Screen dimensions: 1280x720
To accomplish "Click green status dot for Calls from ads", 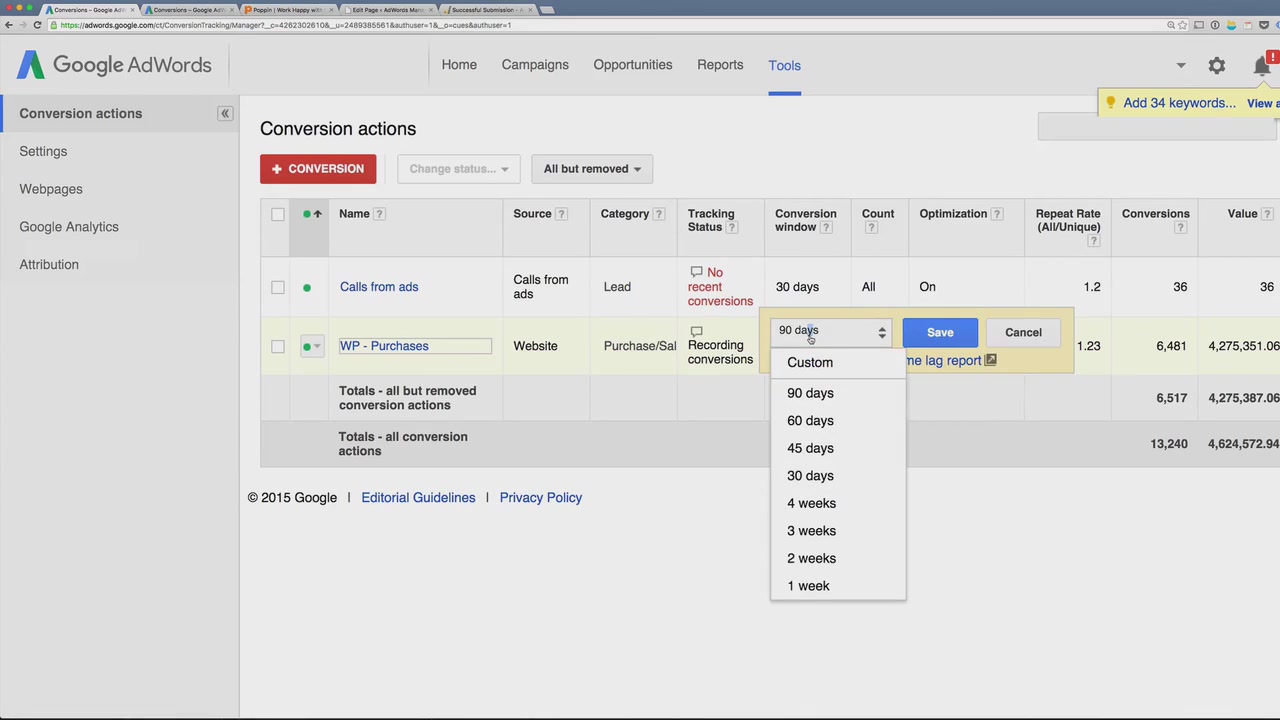I will pyautogui.click(x=307, y=288).
